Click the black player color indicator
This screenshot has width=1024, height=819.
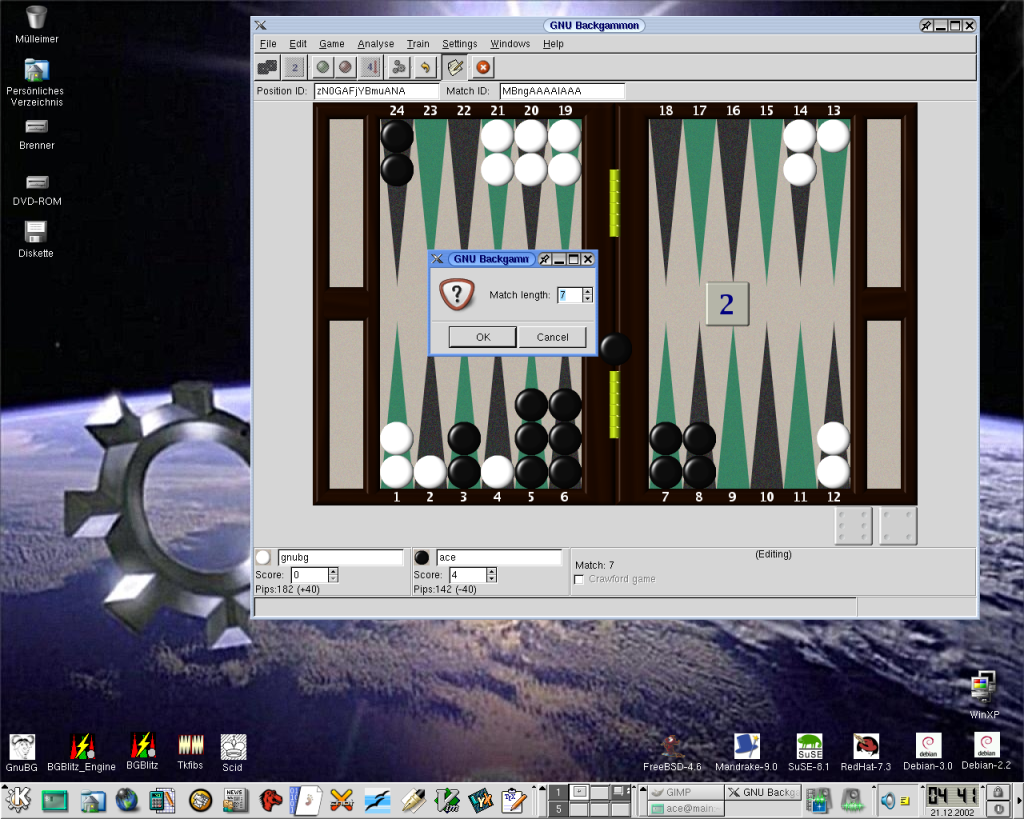coord(422,557)
